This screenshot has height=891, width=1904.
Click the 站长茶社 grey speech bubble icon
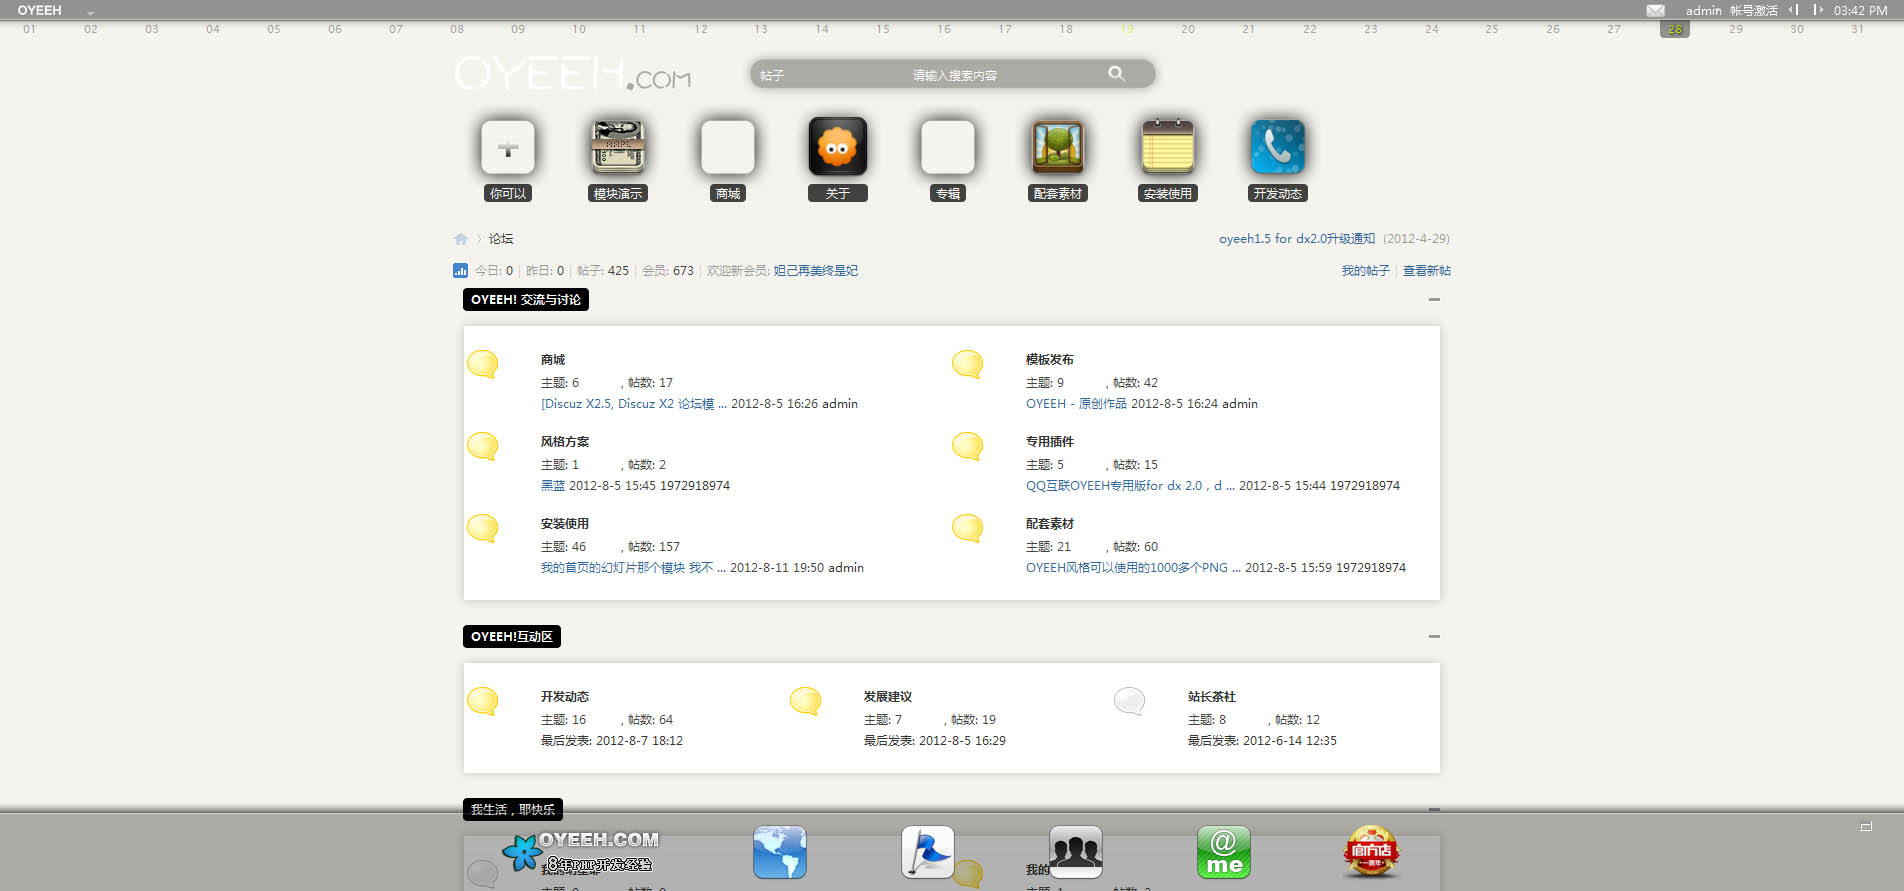pyautogui.click(x=1130, y=701)
